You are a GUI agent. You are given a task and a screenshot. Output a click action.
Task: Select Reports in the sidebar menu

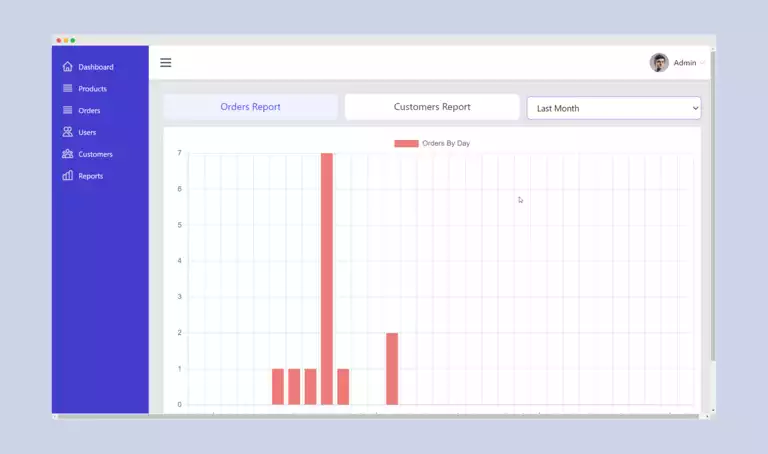click(90, 176)
